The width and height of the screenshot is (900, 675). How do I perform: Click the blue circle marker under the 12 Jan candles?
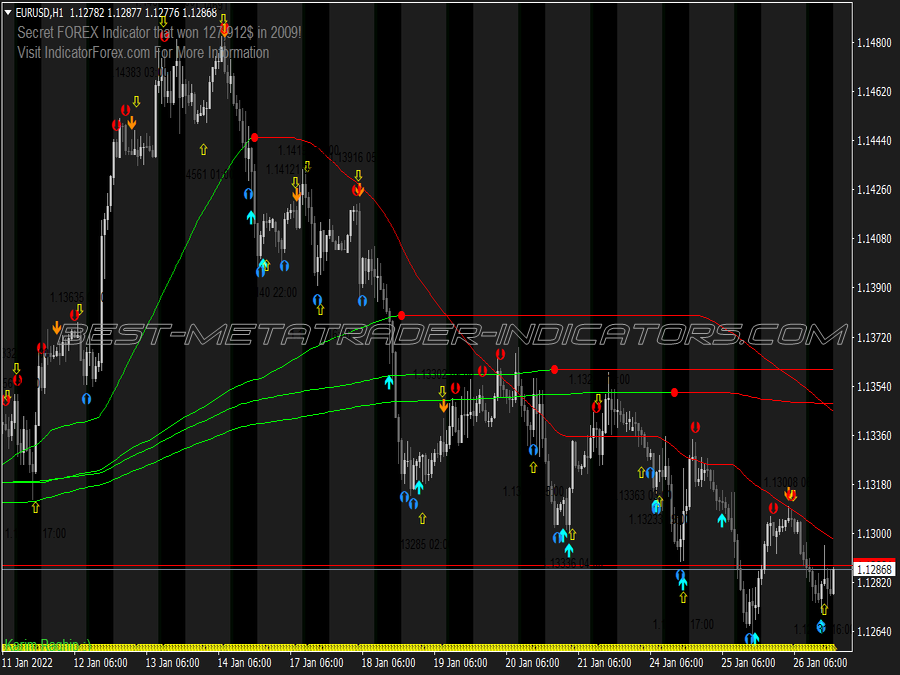point(86,398)
